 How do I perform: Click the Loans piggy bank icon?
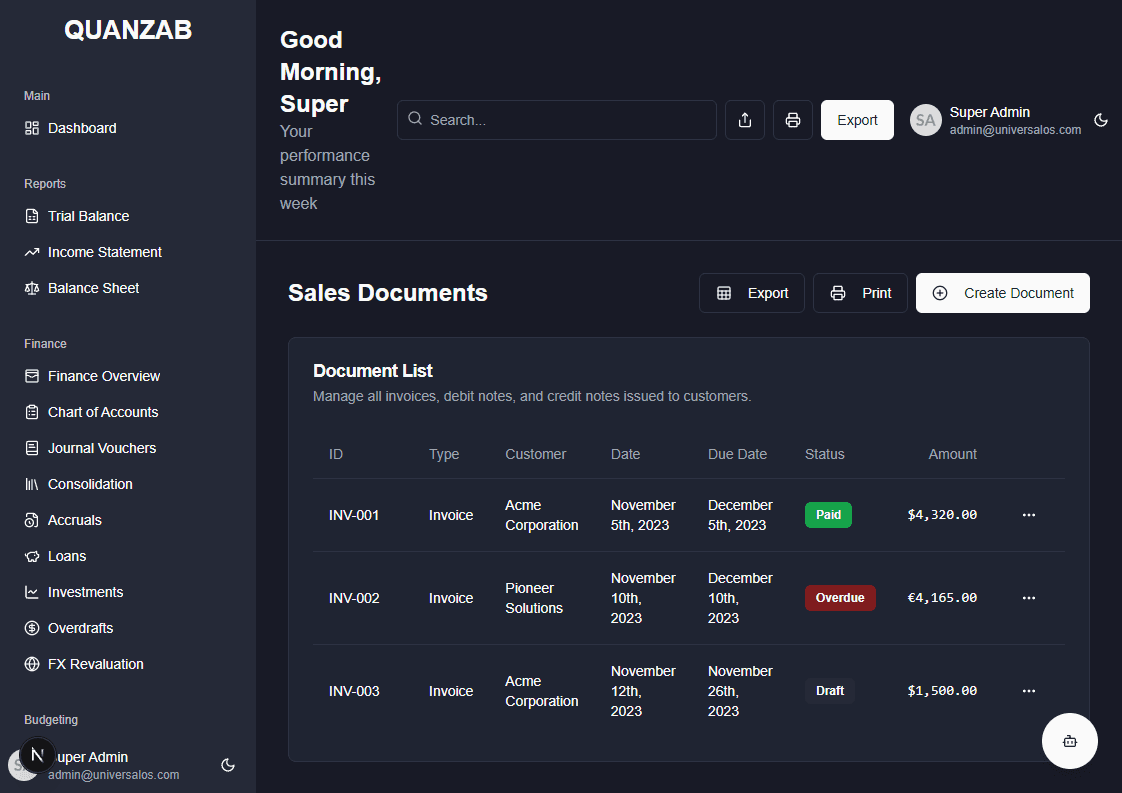[x=31, y=556]
